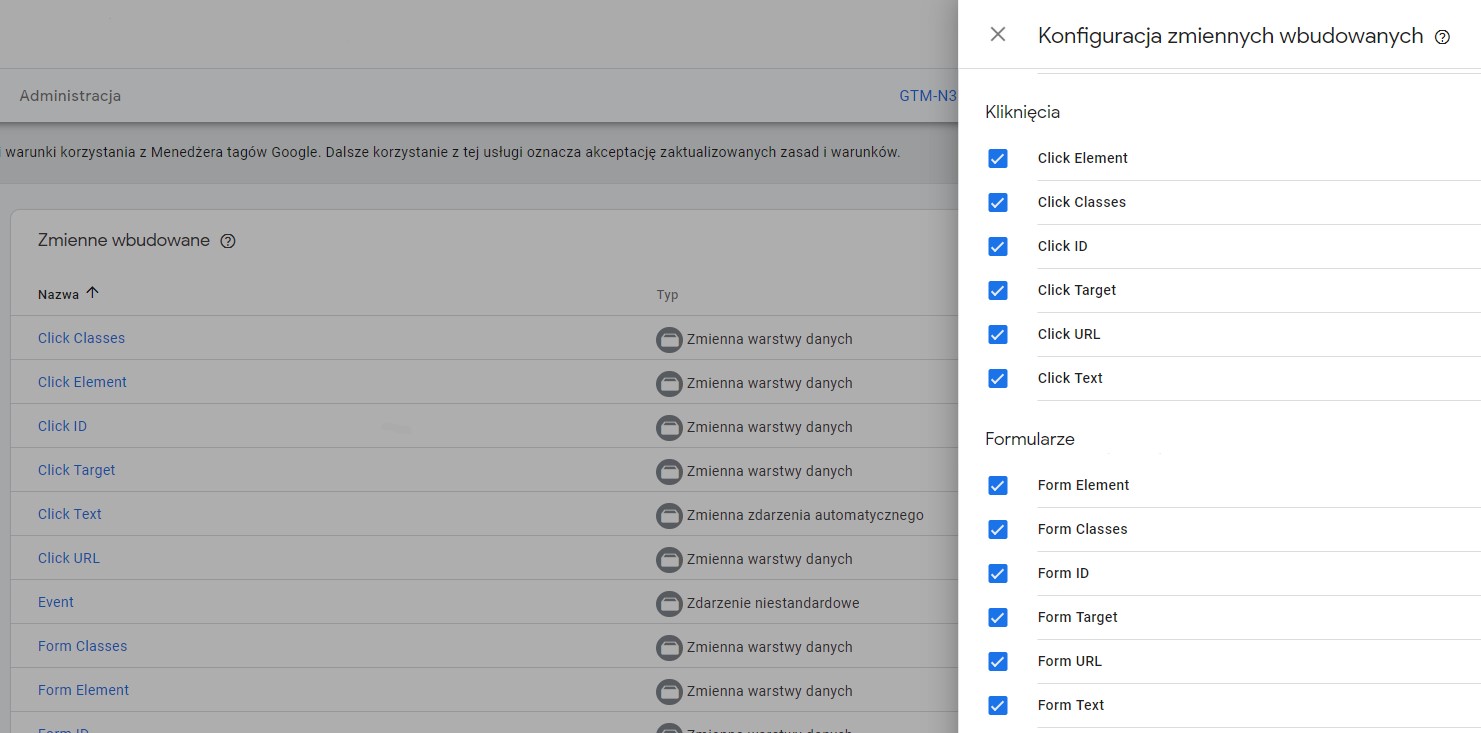Open the Click Text variable link
1481x733 pixels.
click(70, 514)
